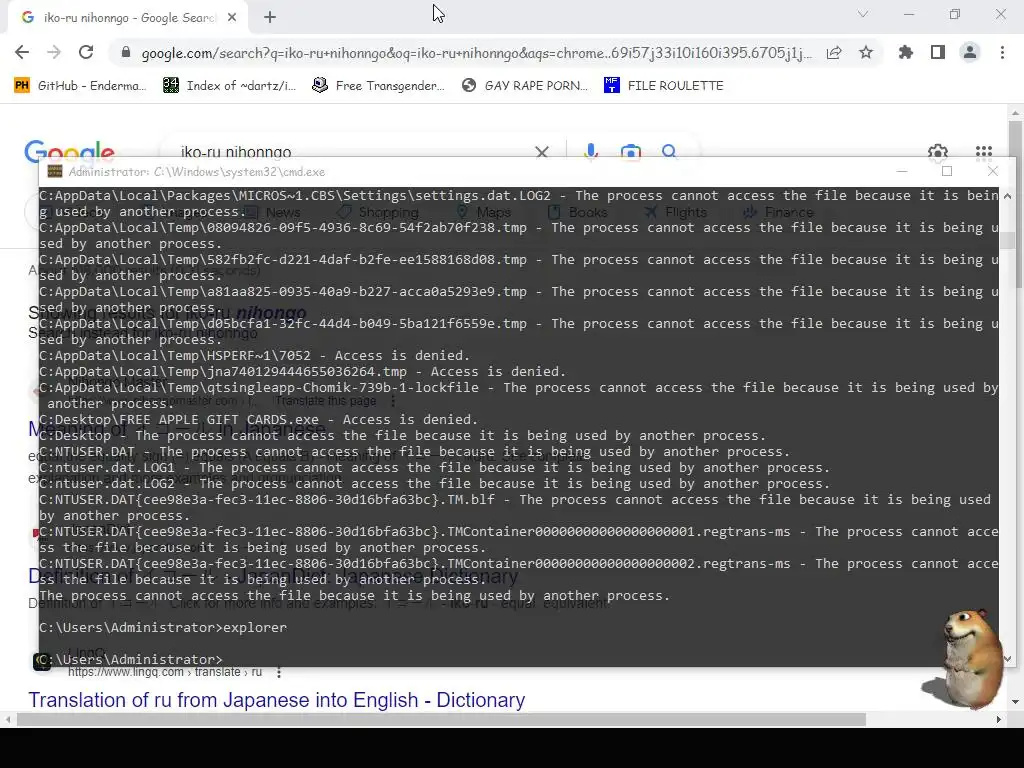Click the qtsingleapp-Chomik lockfile line
Image resolution: width=1024 pixels, height=768 pixels.
coord(519,395)
